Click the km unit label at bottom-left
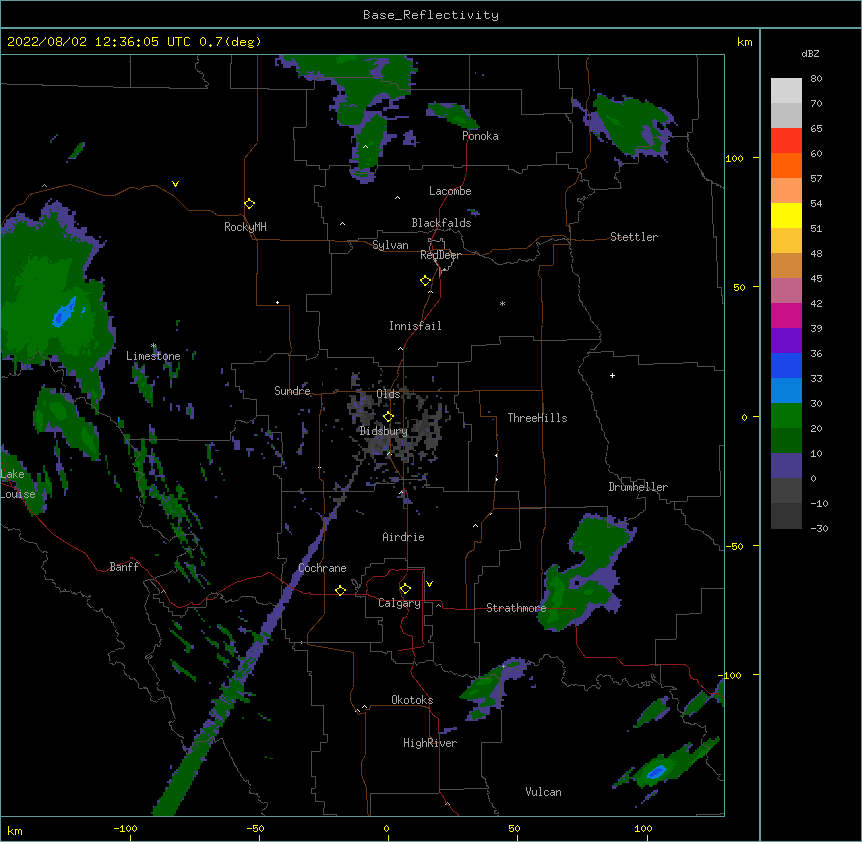The image size is (862, 842). click(15, 830)
